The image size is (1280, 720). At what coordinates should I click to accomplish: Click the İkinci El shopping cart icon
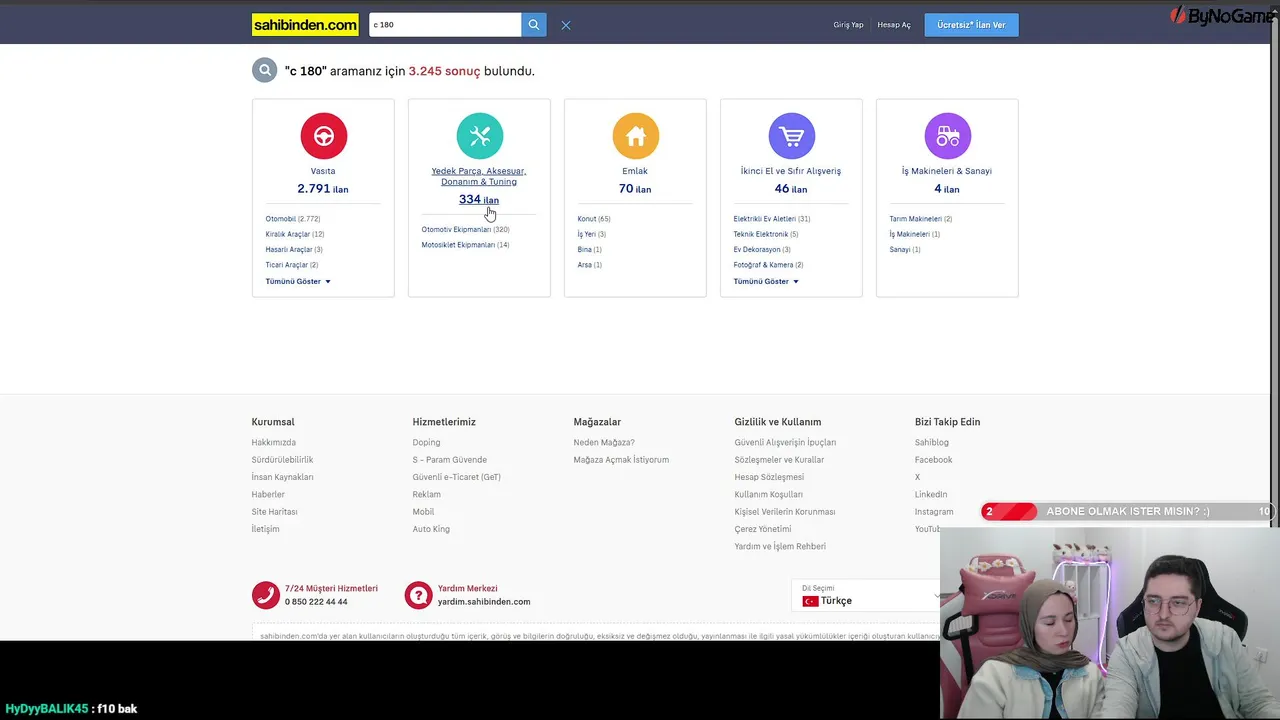point(791,136)
